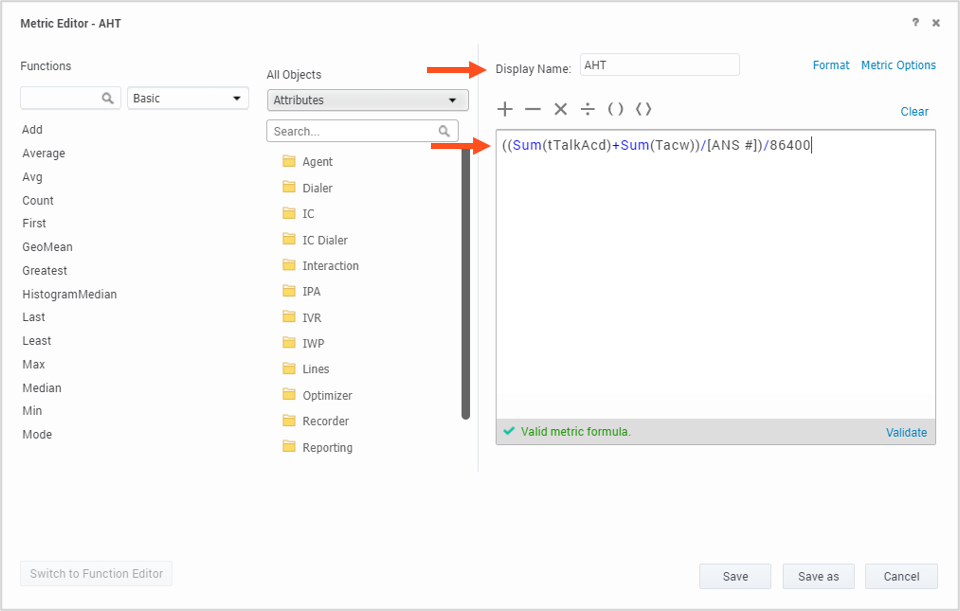The height and width of the screenshot is (611, 960).
Task: Open the IC Dialer folder
Action: [x=324, y=240]
